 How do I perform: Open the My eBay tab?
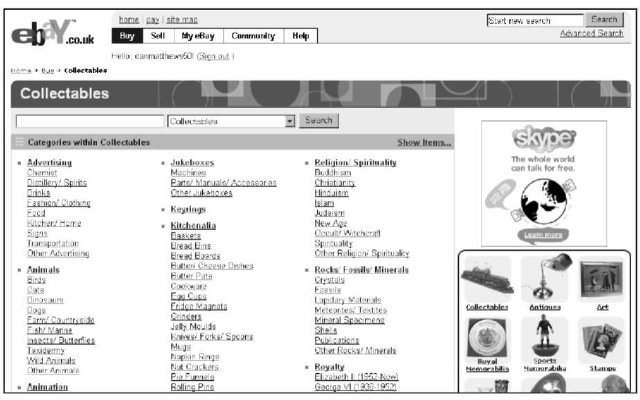[x=198, y=36]
